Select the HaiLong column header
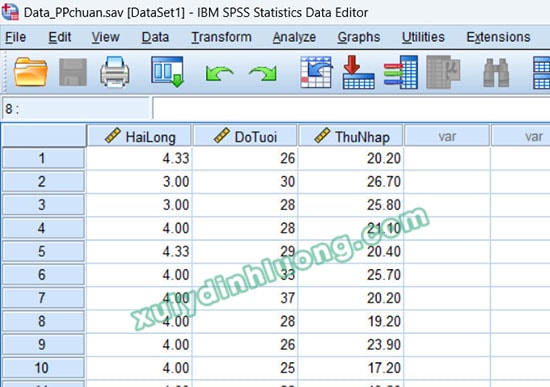This screenshot has height=387, width=550. tap(139, 136)
